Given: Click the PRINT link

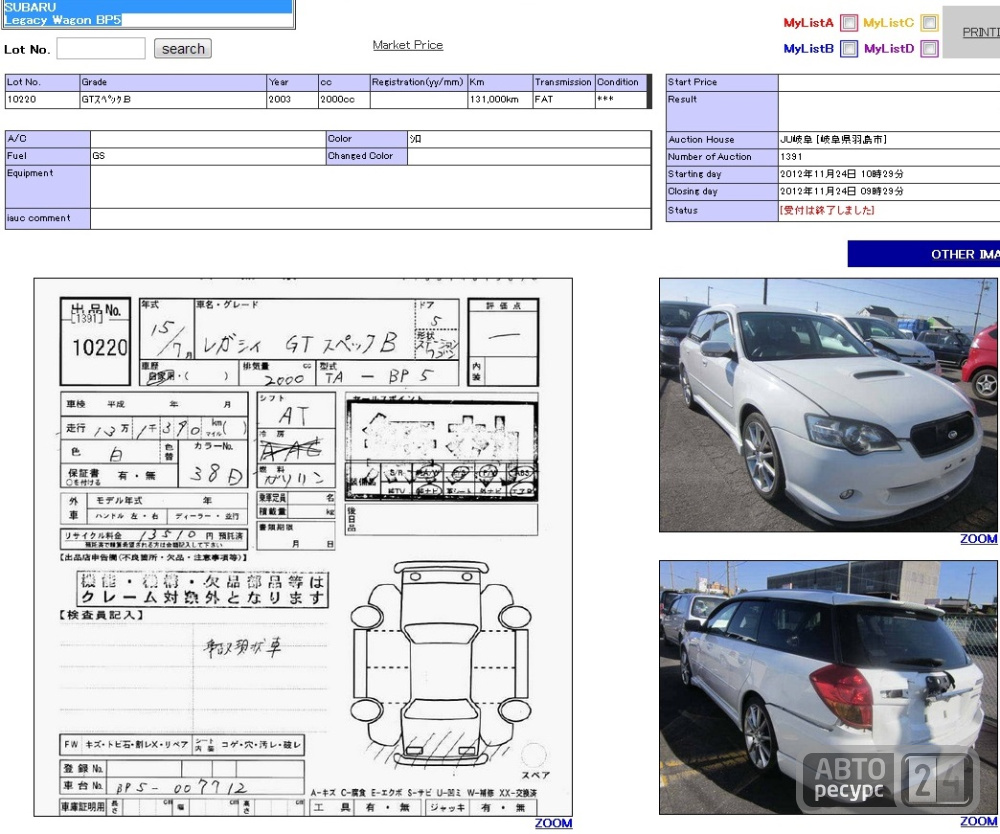Looking at the screenshot, I should click(981, 32).
